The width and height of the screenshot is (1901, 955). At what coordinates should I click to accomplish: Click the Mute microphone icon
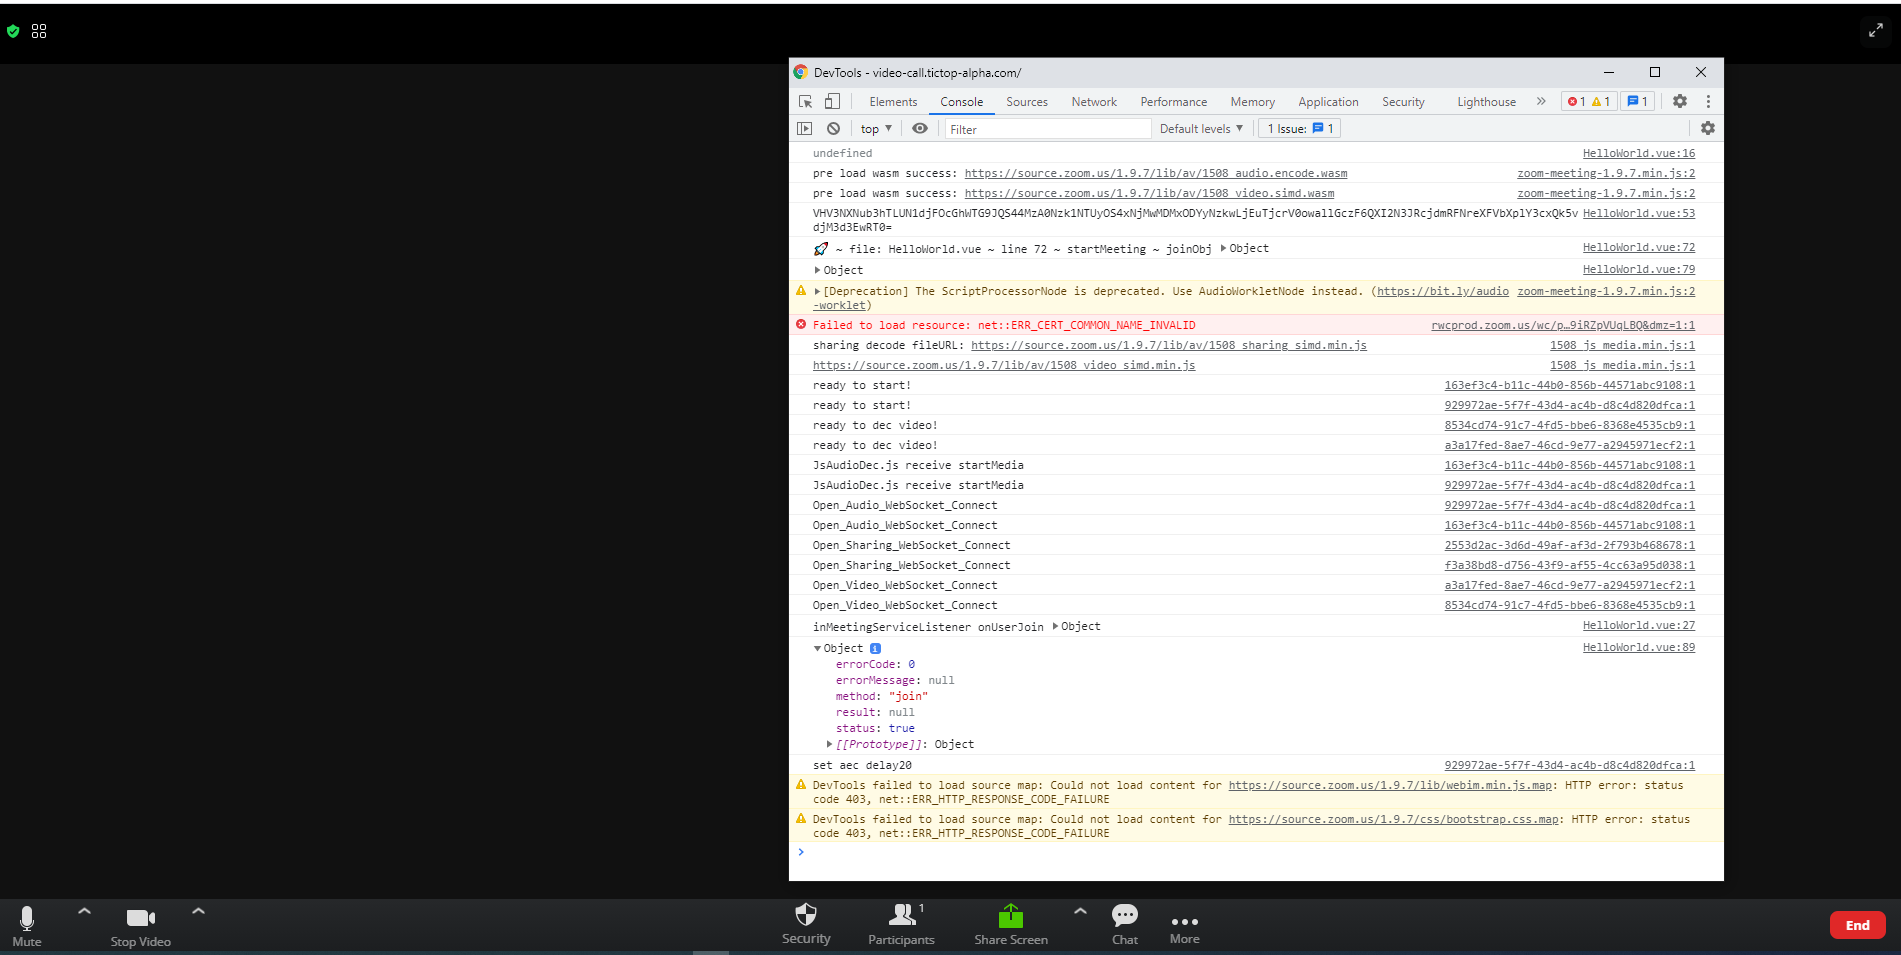pos(27,918)
